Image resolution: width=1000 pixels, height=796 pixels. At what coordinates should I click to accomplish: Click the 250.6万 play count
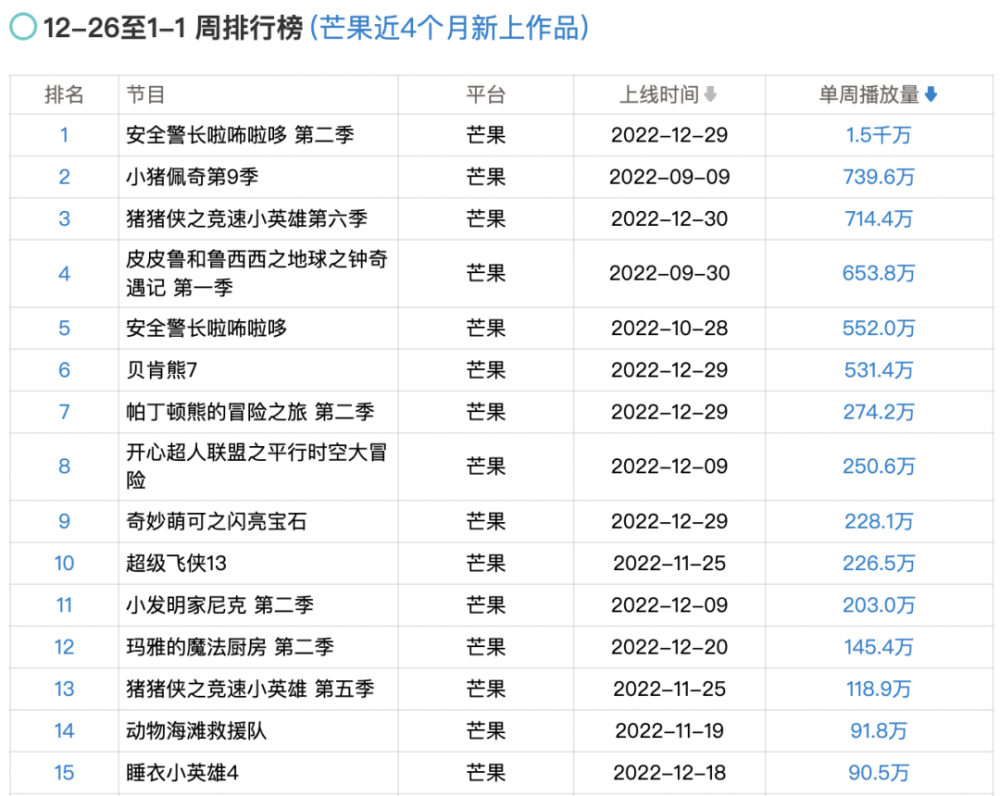pyautogui.click(x=879, y=466)
